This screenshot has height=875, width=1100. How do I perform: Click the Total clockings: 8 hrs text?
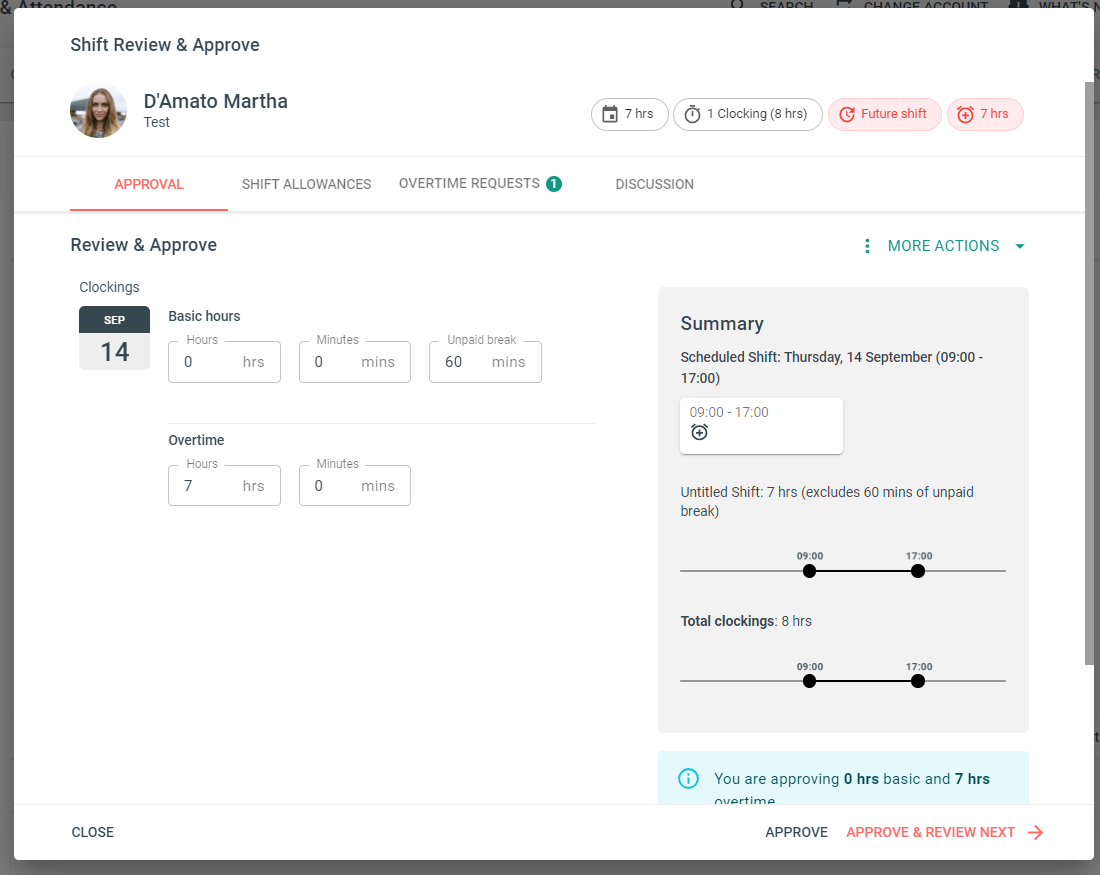(x=746, y=621)
